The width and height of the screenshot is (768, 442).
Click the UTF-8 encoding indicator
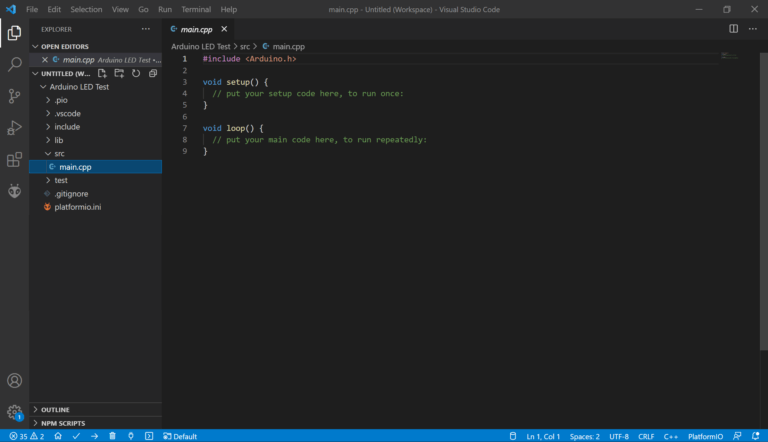point(619,436)
